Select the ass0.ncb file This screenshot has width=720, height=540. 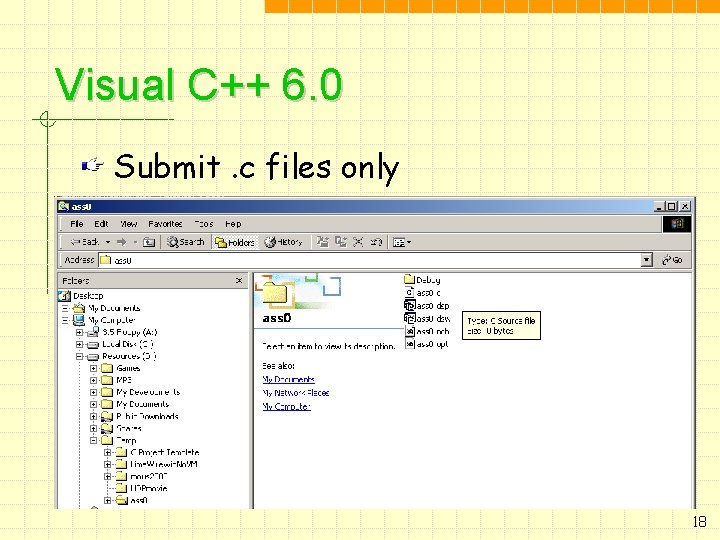427,331
